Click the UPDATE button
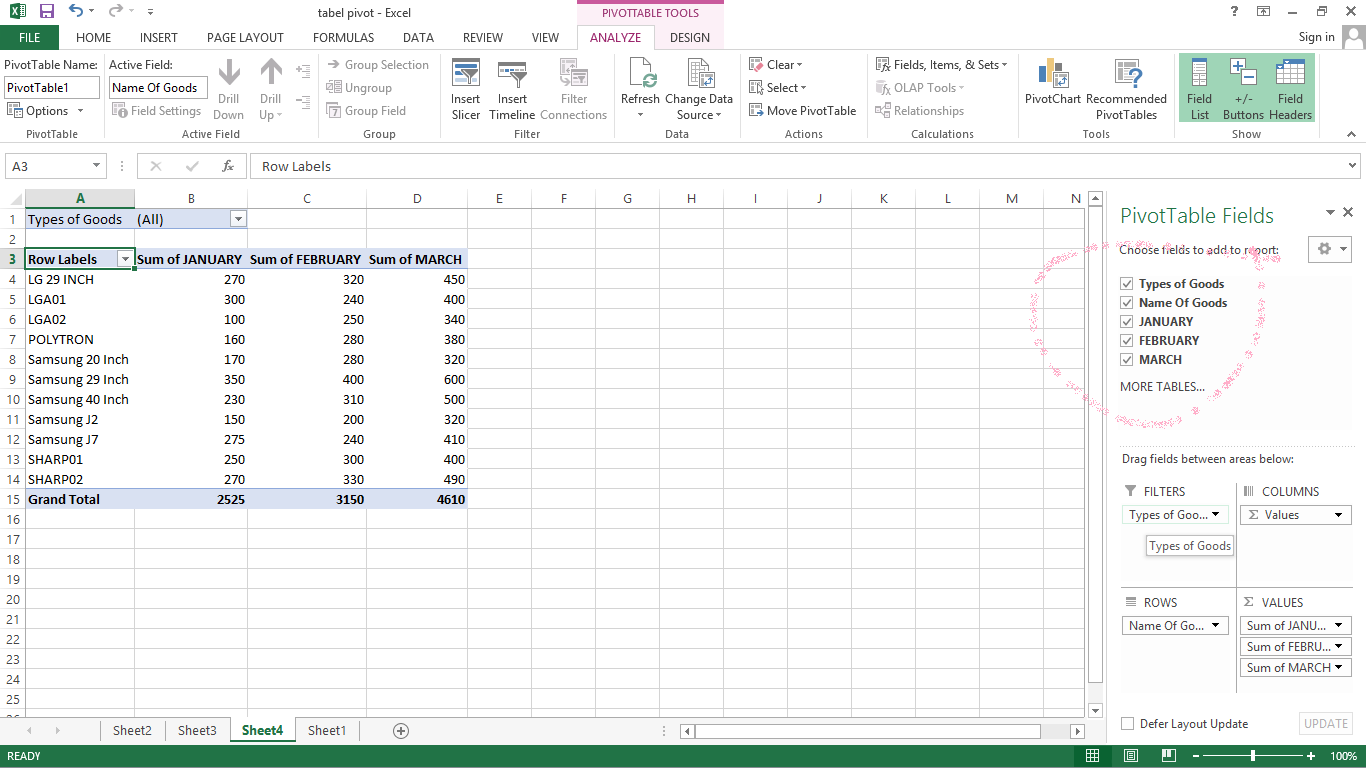The height and width of the screenshot is (768, 1366). 1325,723
